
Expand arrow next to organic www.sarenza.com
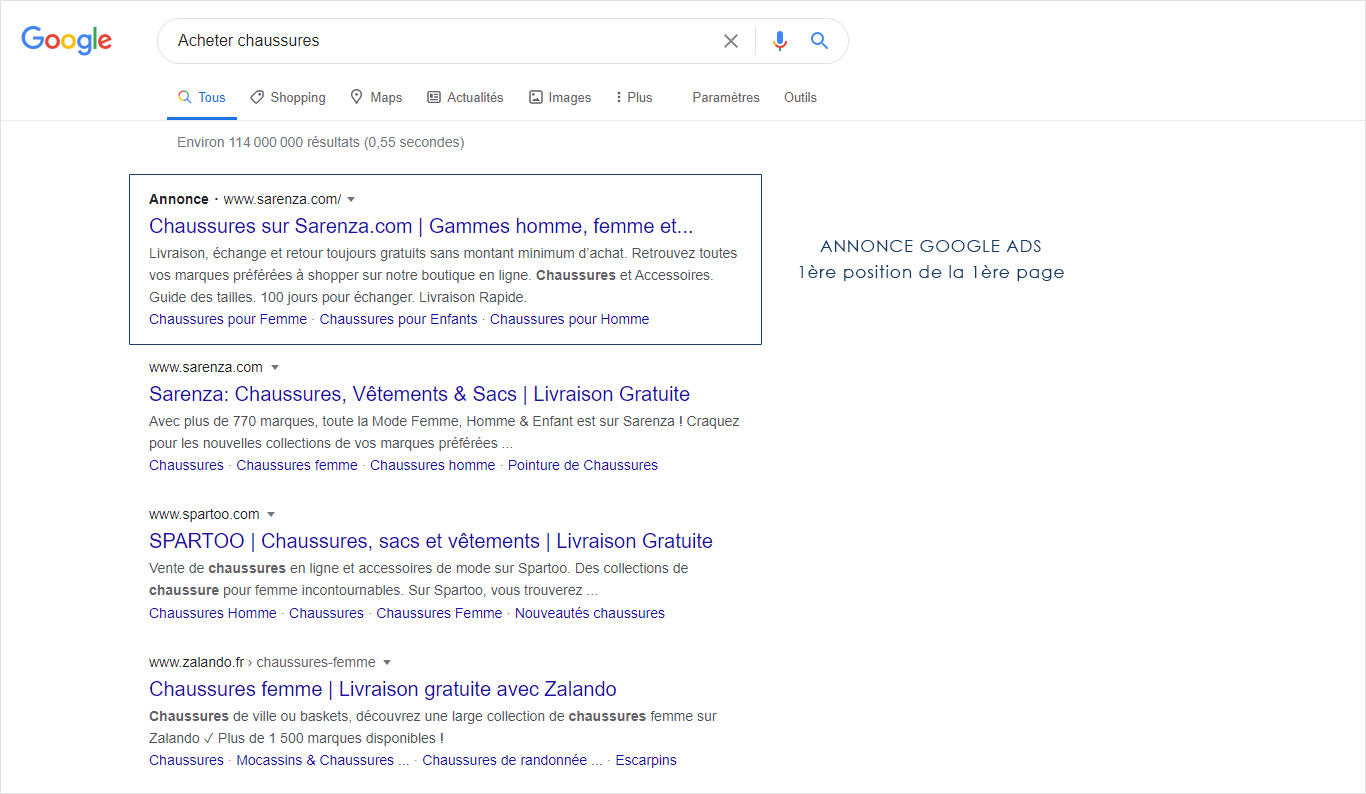[x=275, y=367]
